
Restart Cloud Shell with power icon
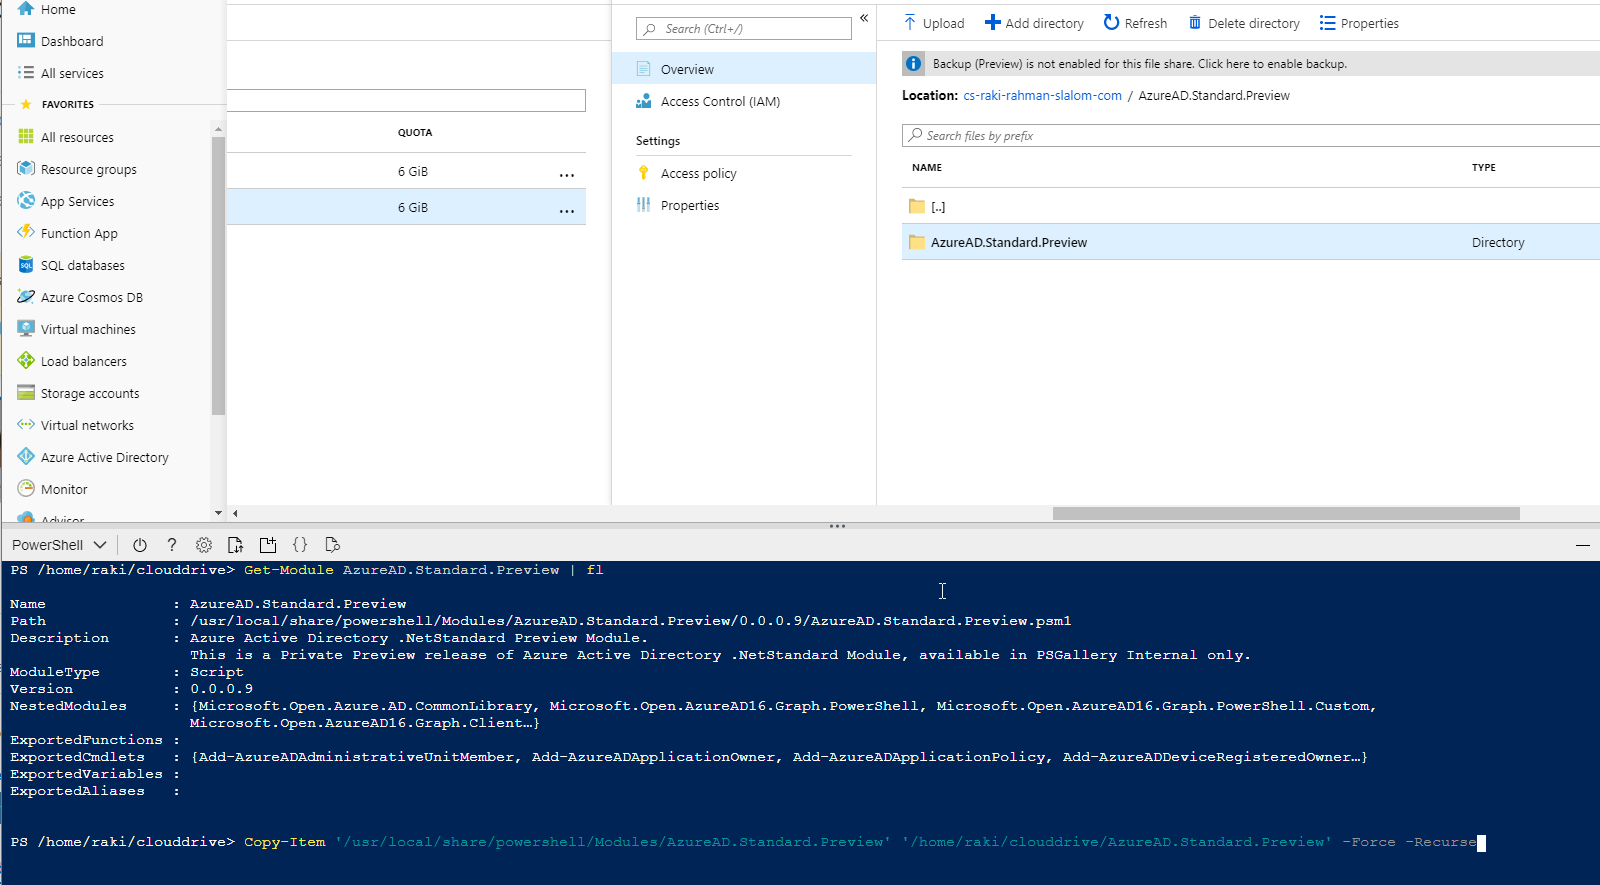pyautogui.click(x=140, y=545)
